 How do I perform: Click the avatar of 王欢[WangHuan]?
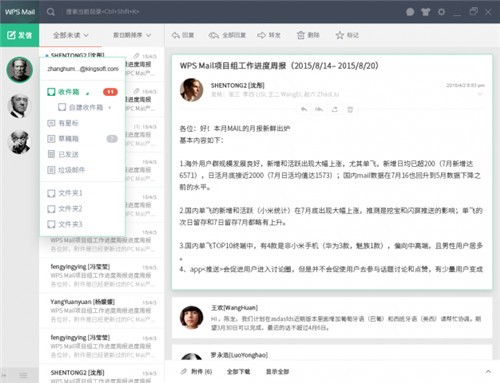(191, 318)
